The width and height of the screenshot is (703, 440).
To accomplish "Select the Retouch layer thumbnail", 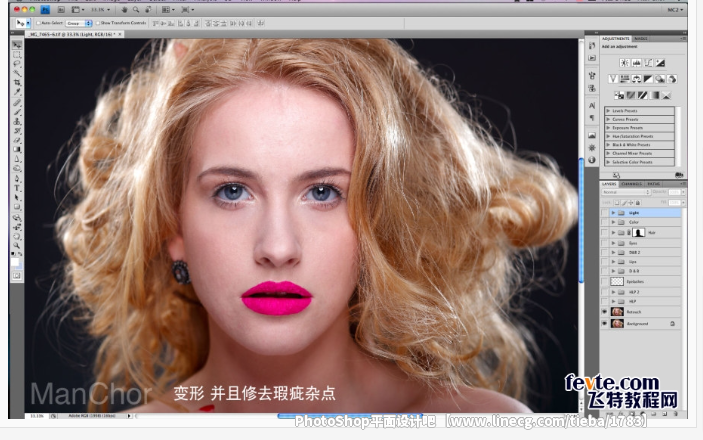I will 617,312.
